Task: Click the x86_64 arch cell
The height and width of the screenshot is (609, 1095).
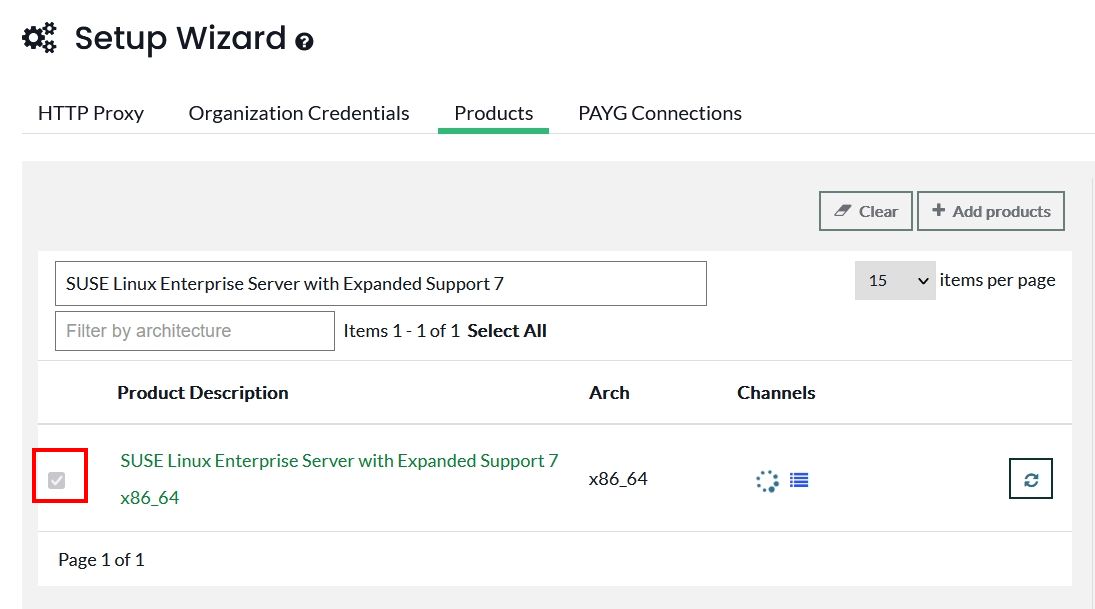Action: coord(618,479)
